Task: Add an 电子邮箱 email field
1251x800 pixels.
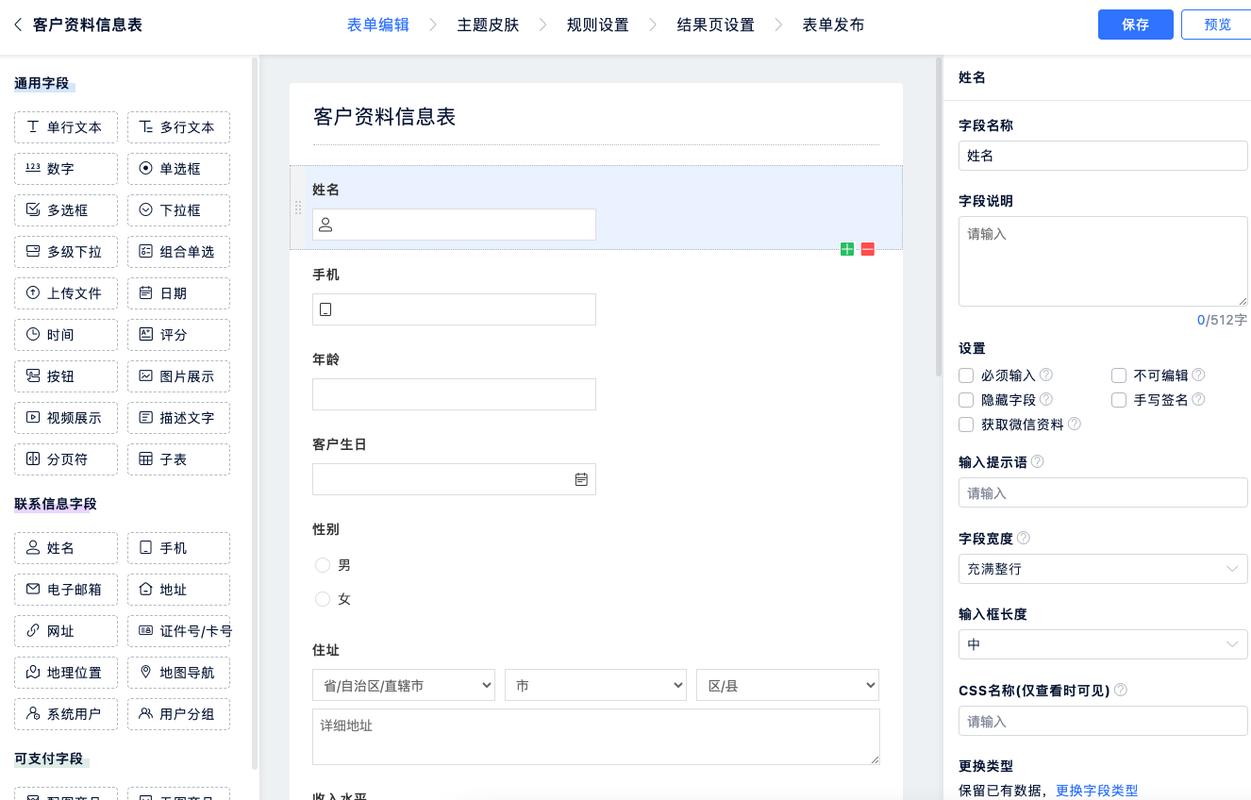Action: click(66, 590)
